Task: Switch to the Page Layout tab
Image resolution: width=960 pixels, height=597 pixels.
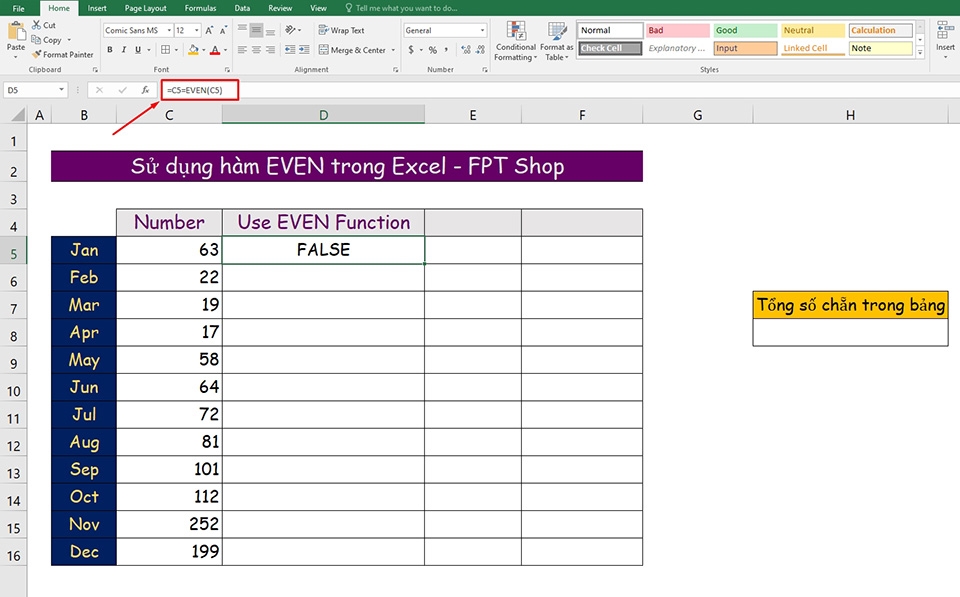Action: [x=146, y=8]
